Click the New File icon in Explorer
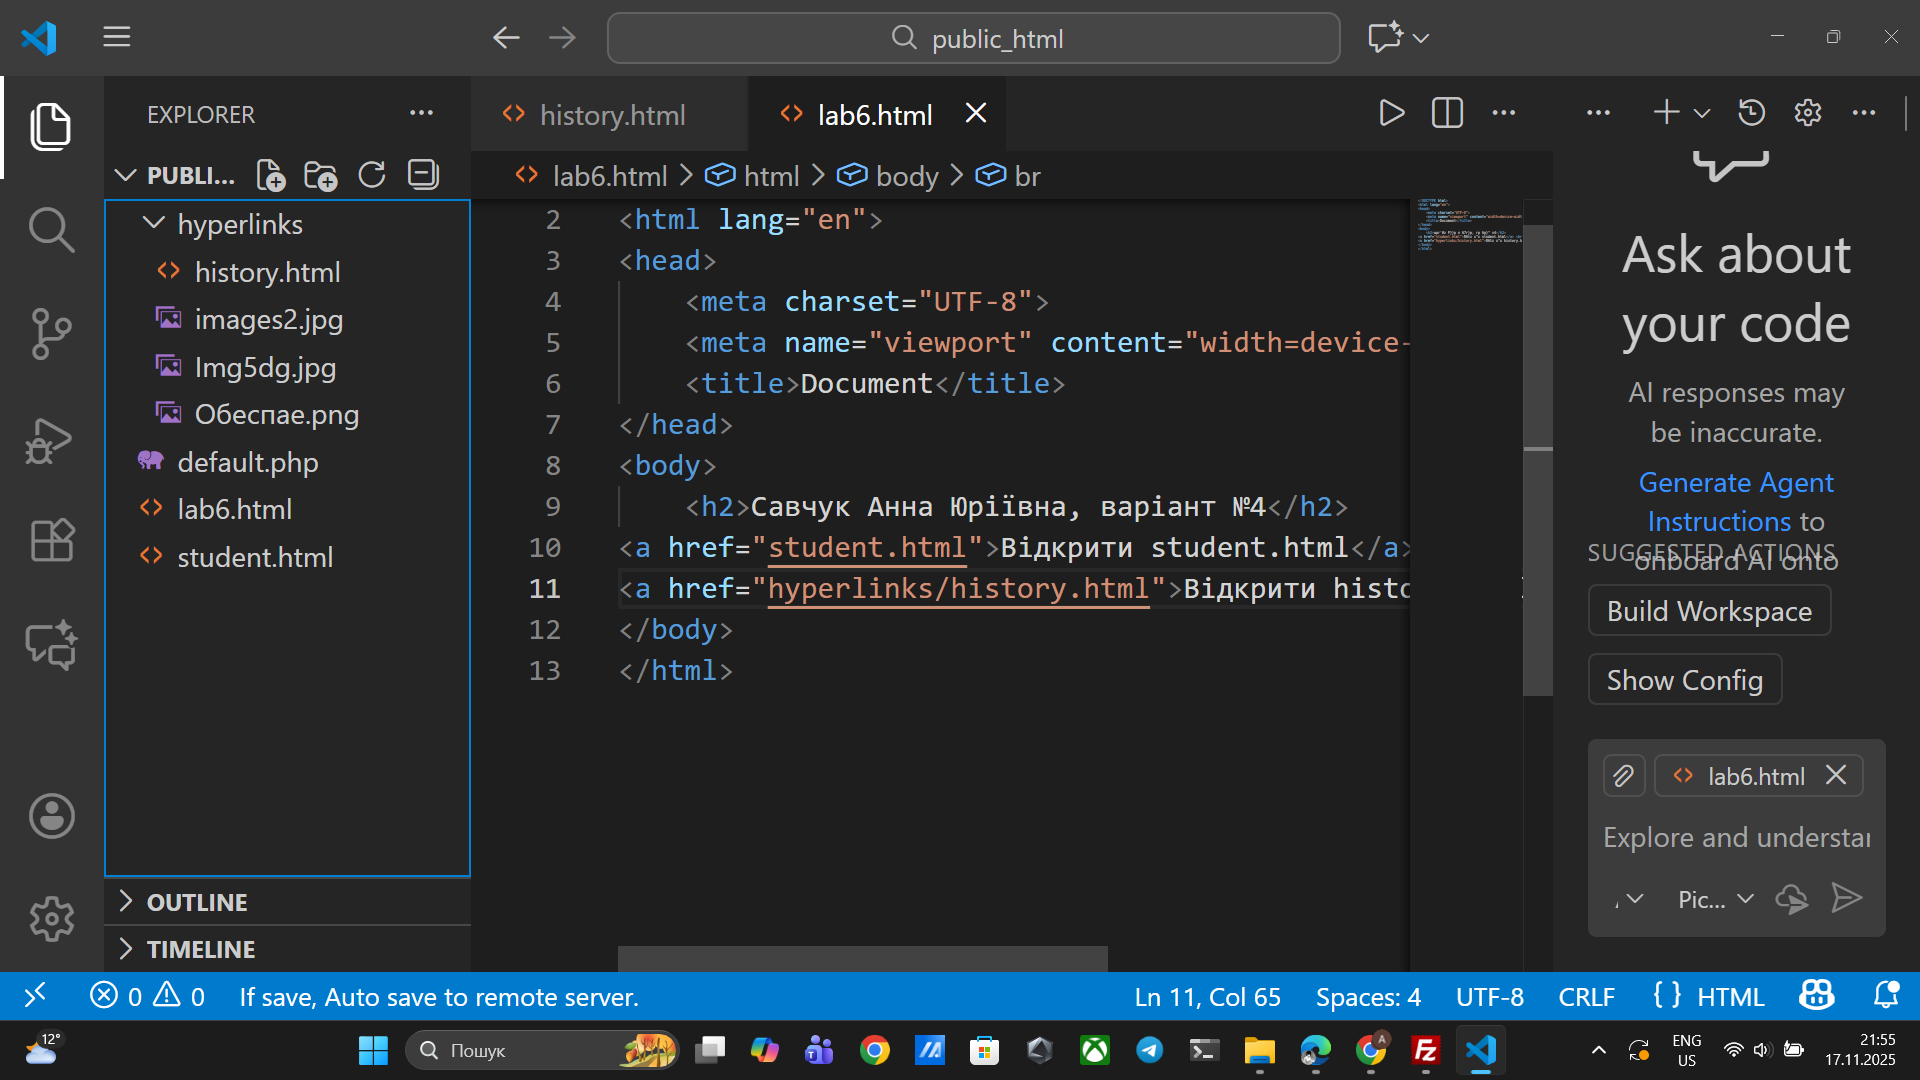This screenshot has height=1080, width=1920. point(271,176)
